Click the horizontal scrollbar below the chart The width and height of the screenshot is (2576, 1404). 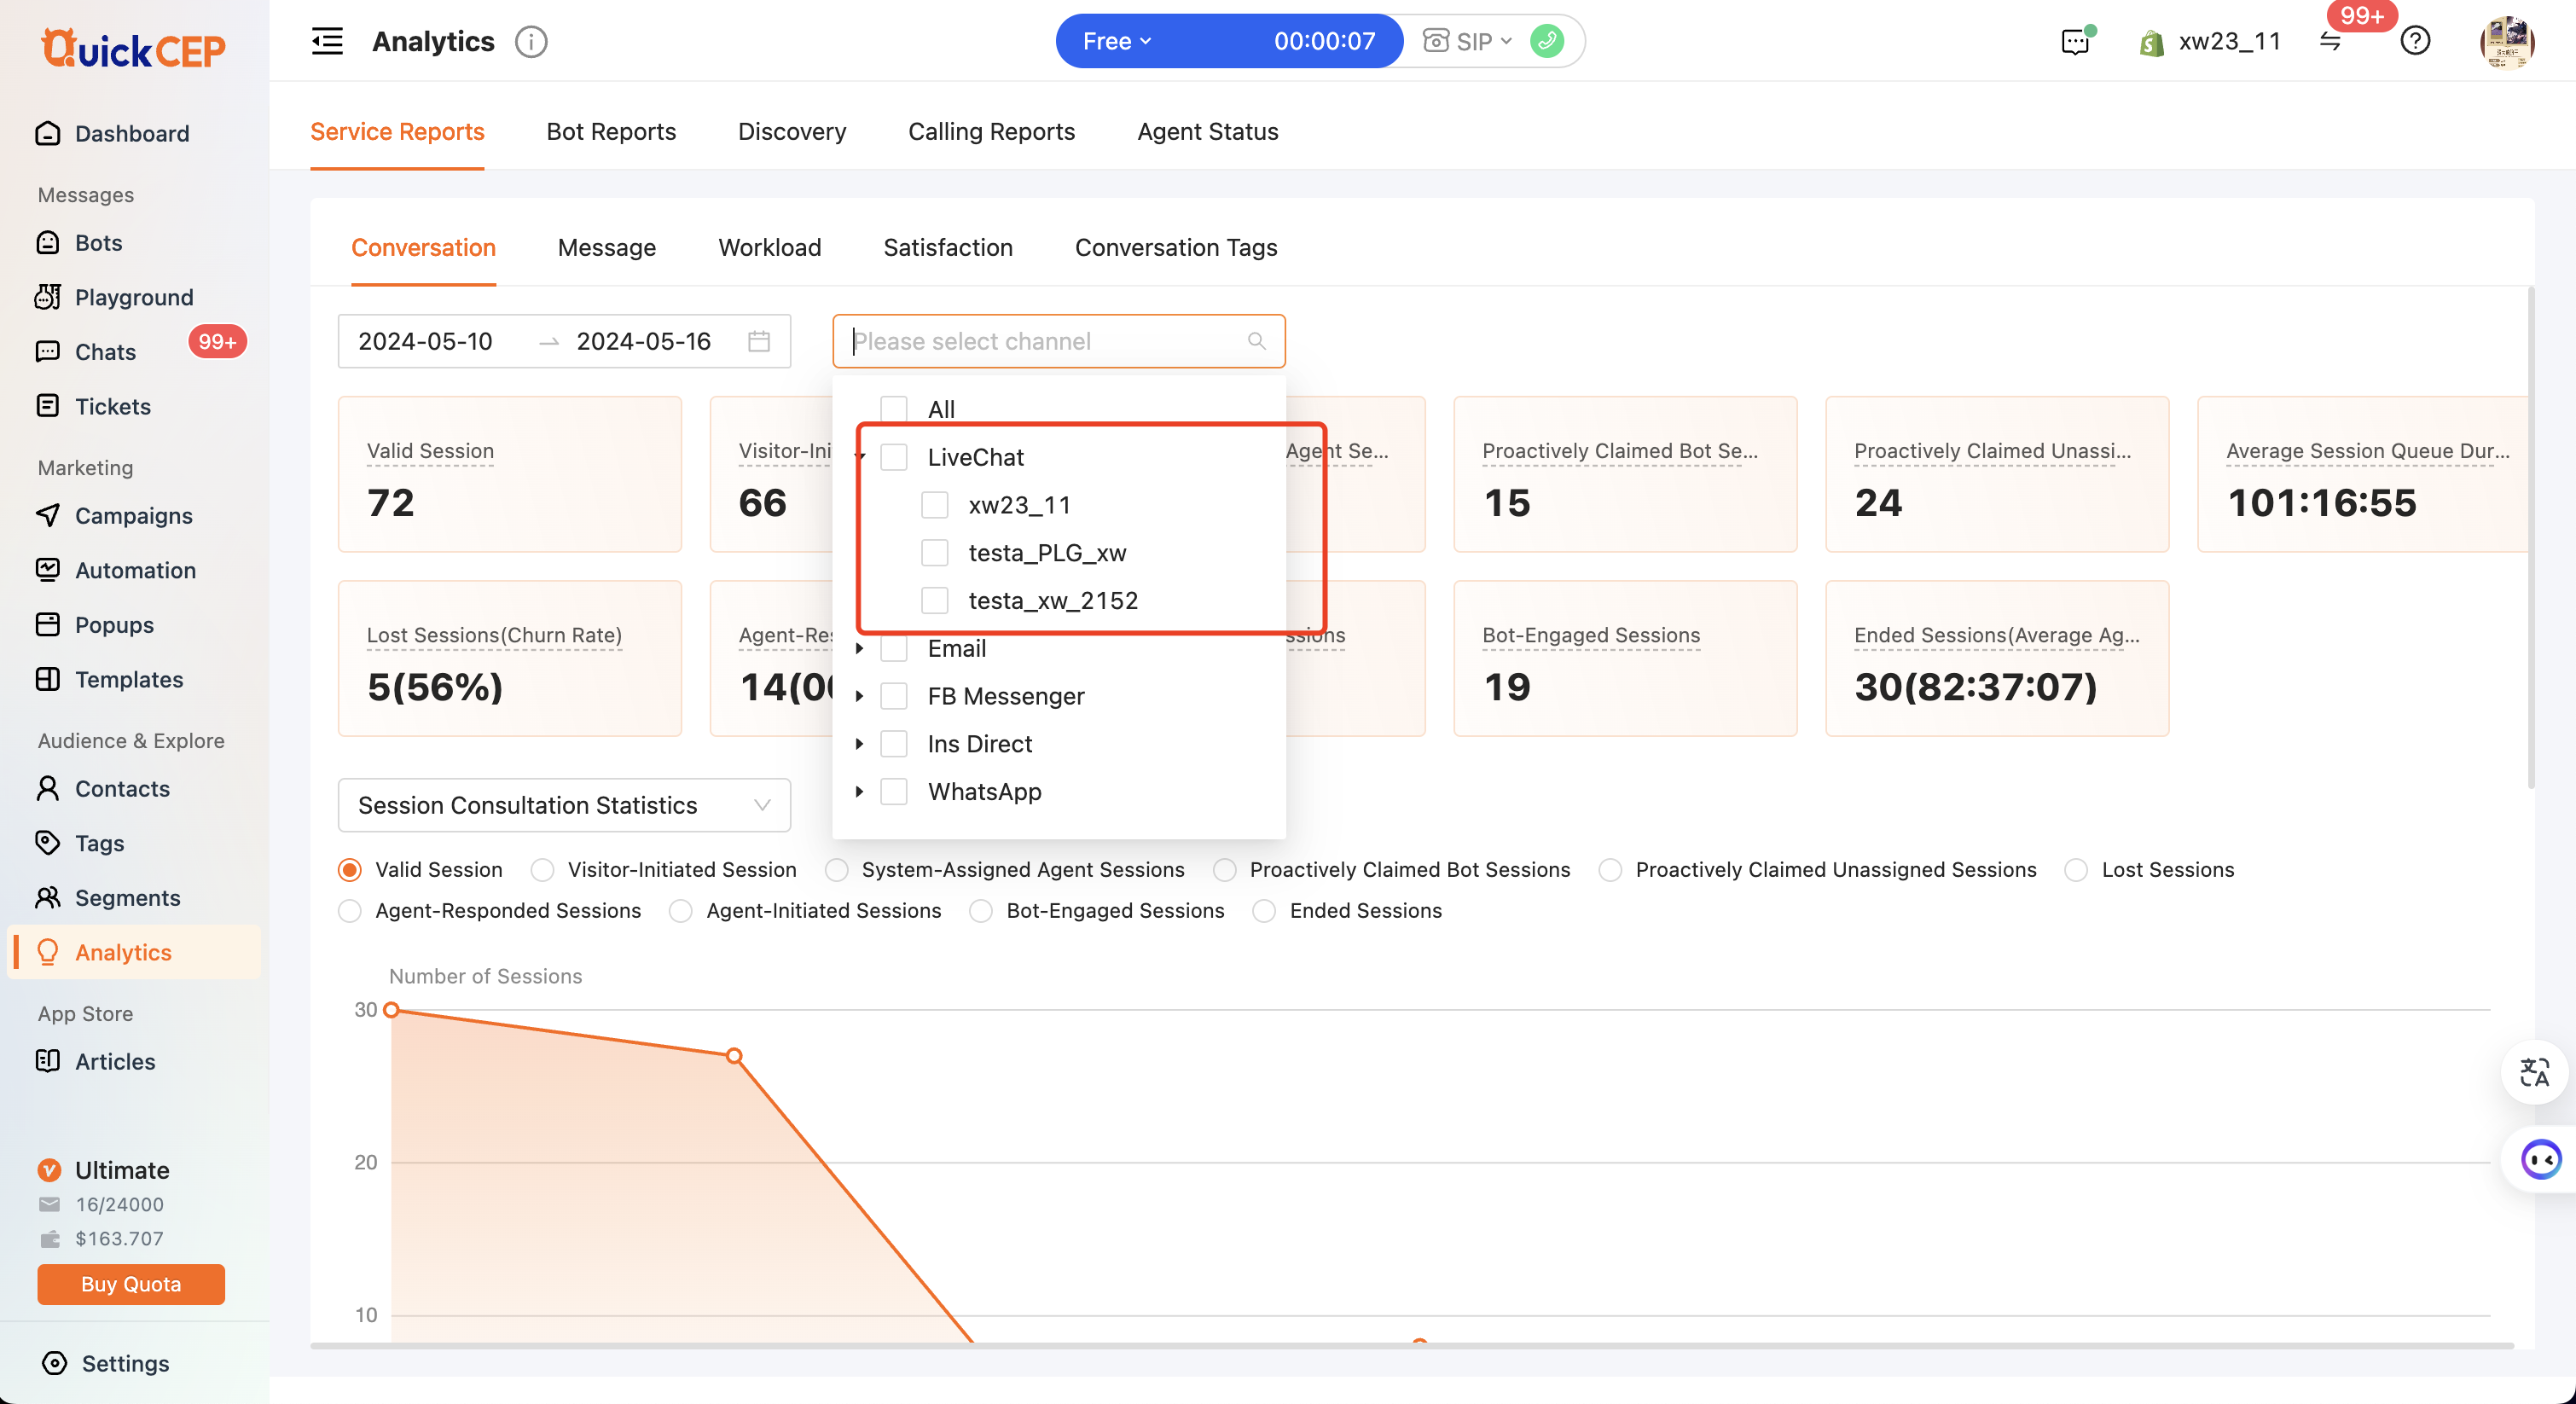tap(1411, 1346)
